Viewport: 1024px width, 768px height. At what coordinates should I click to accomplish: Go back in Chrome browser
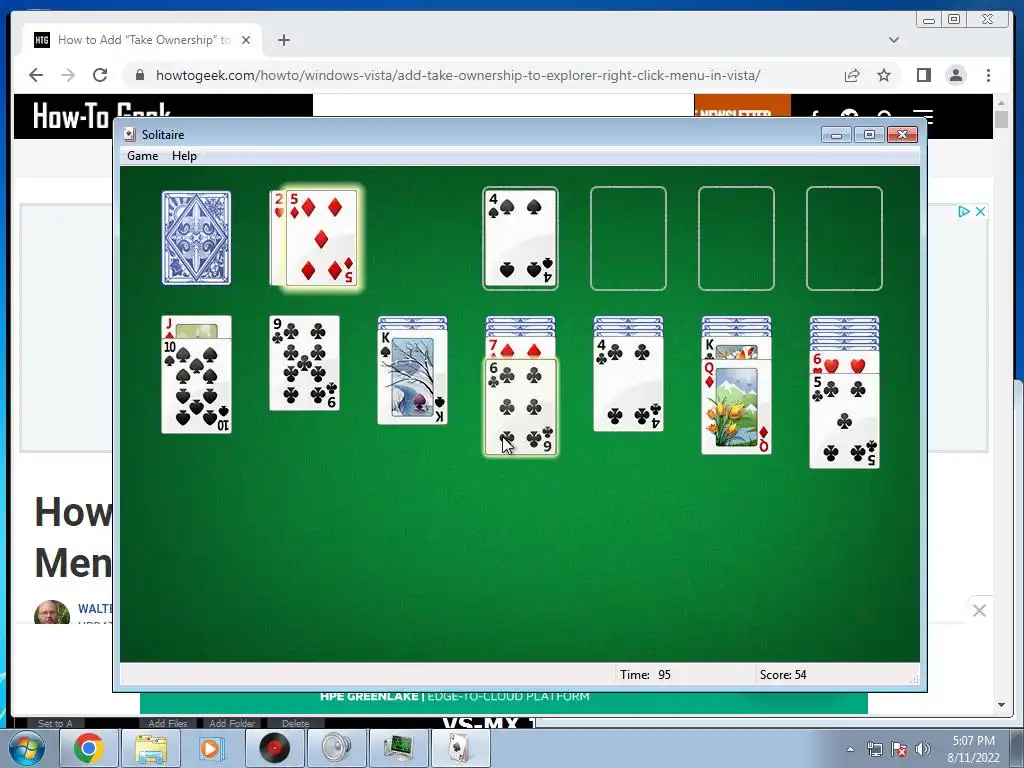[x=36, y=75]
